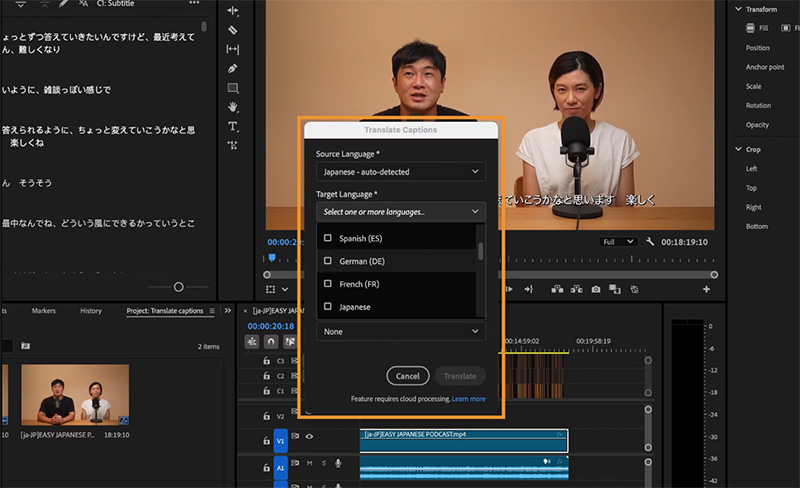800x488 pixels.
Task: Click the Translate button
Action: pos(460,376)
